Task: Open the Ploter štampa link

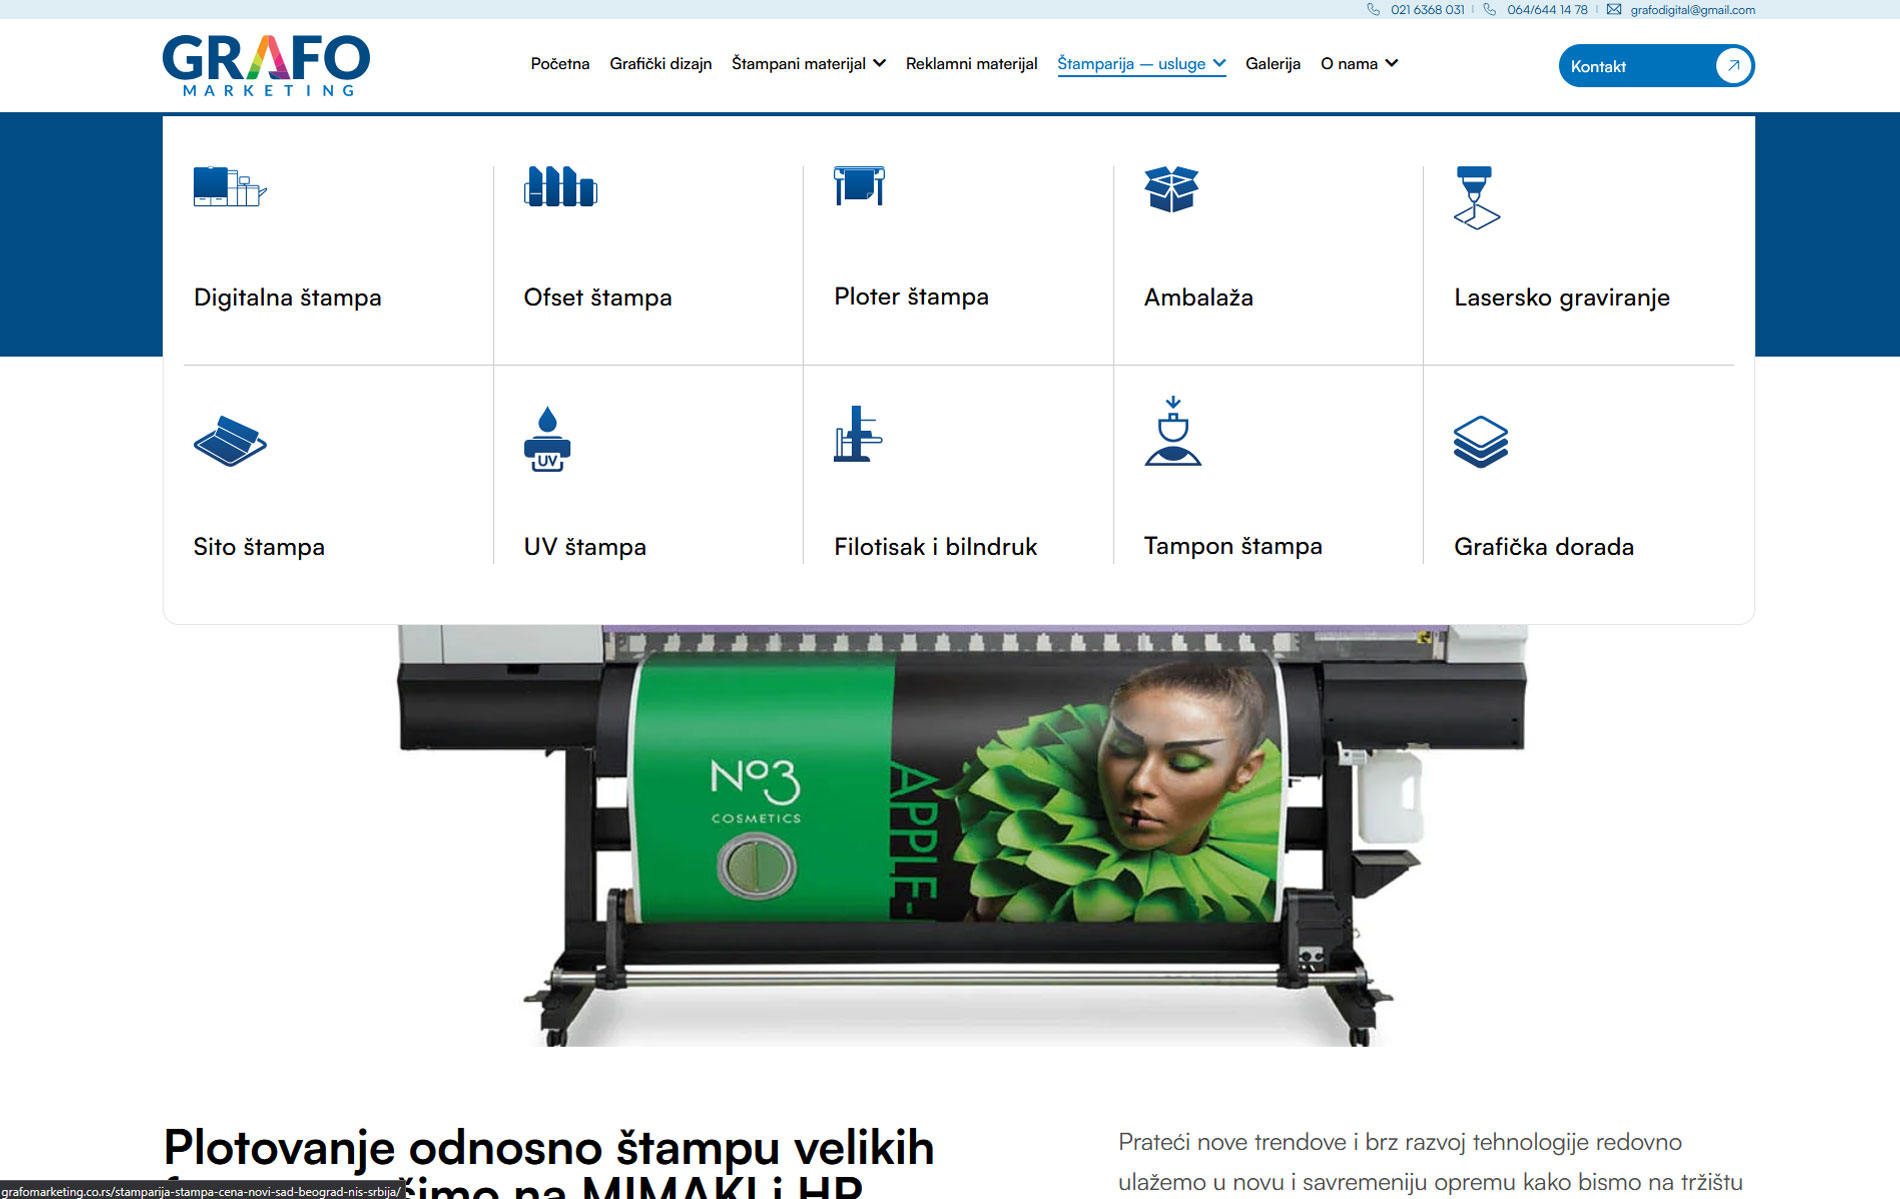Action: [911, 297]
